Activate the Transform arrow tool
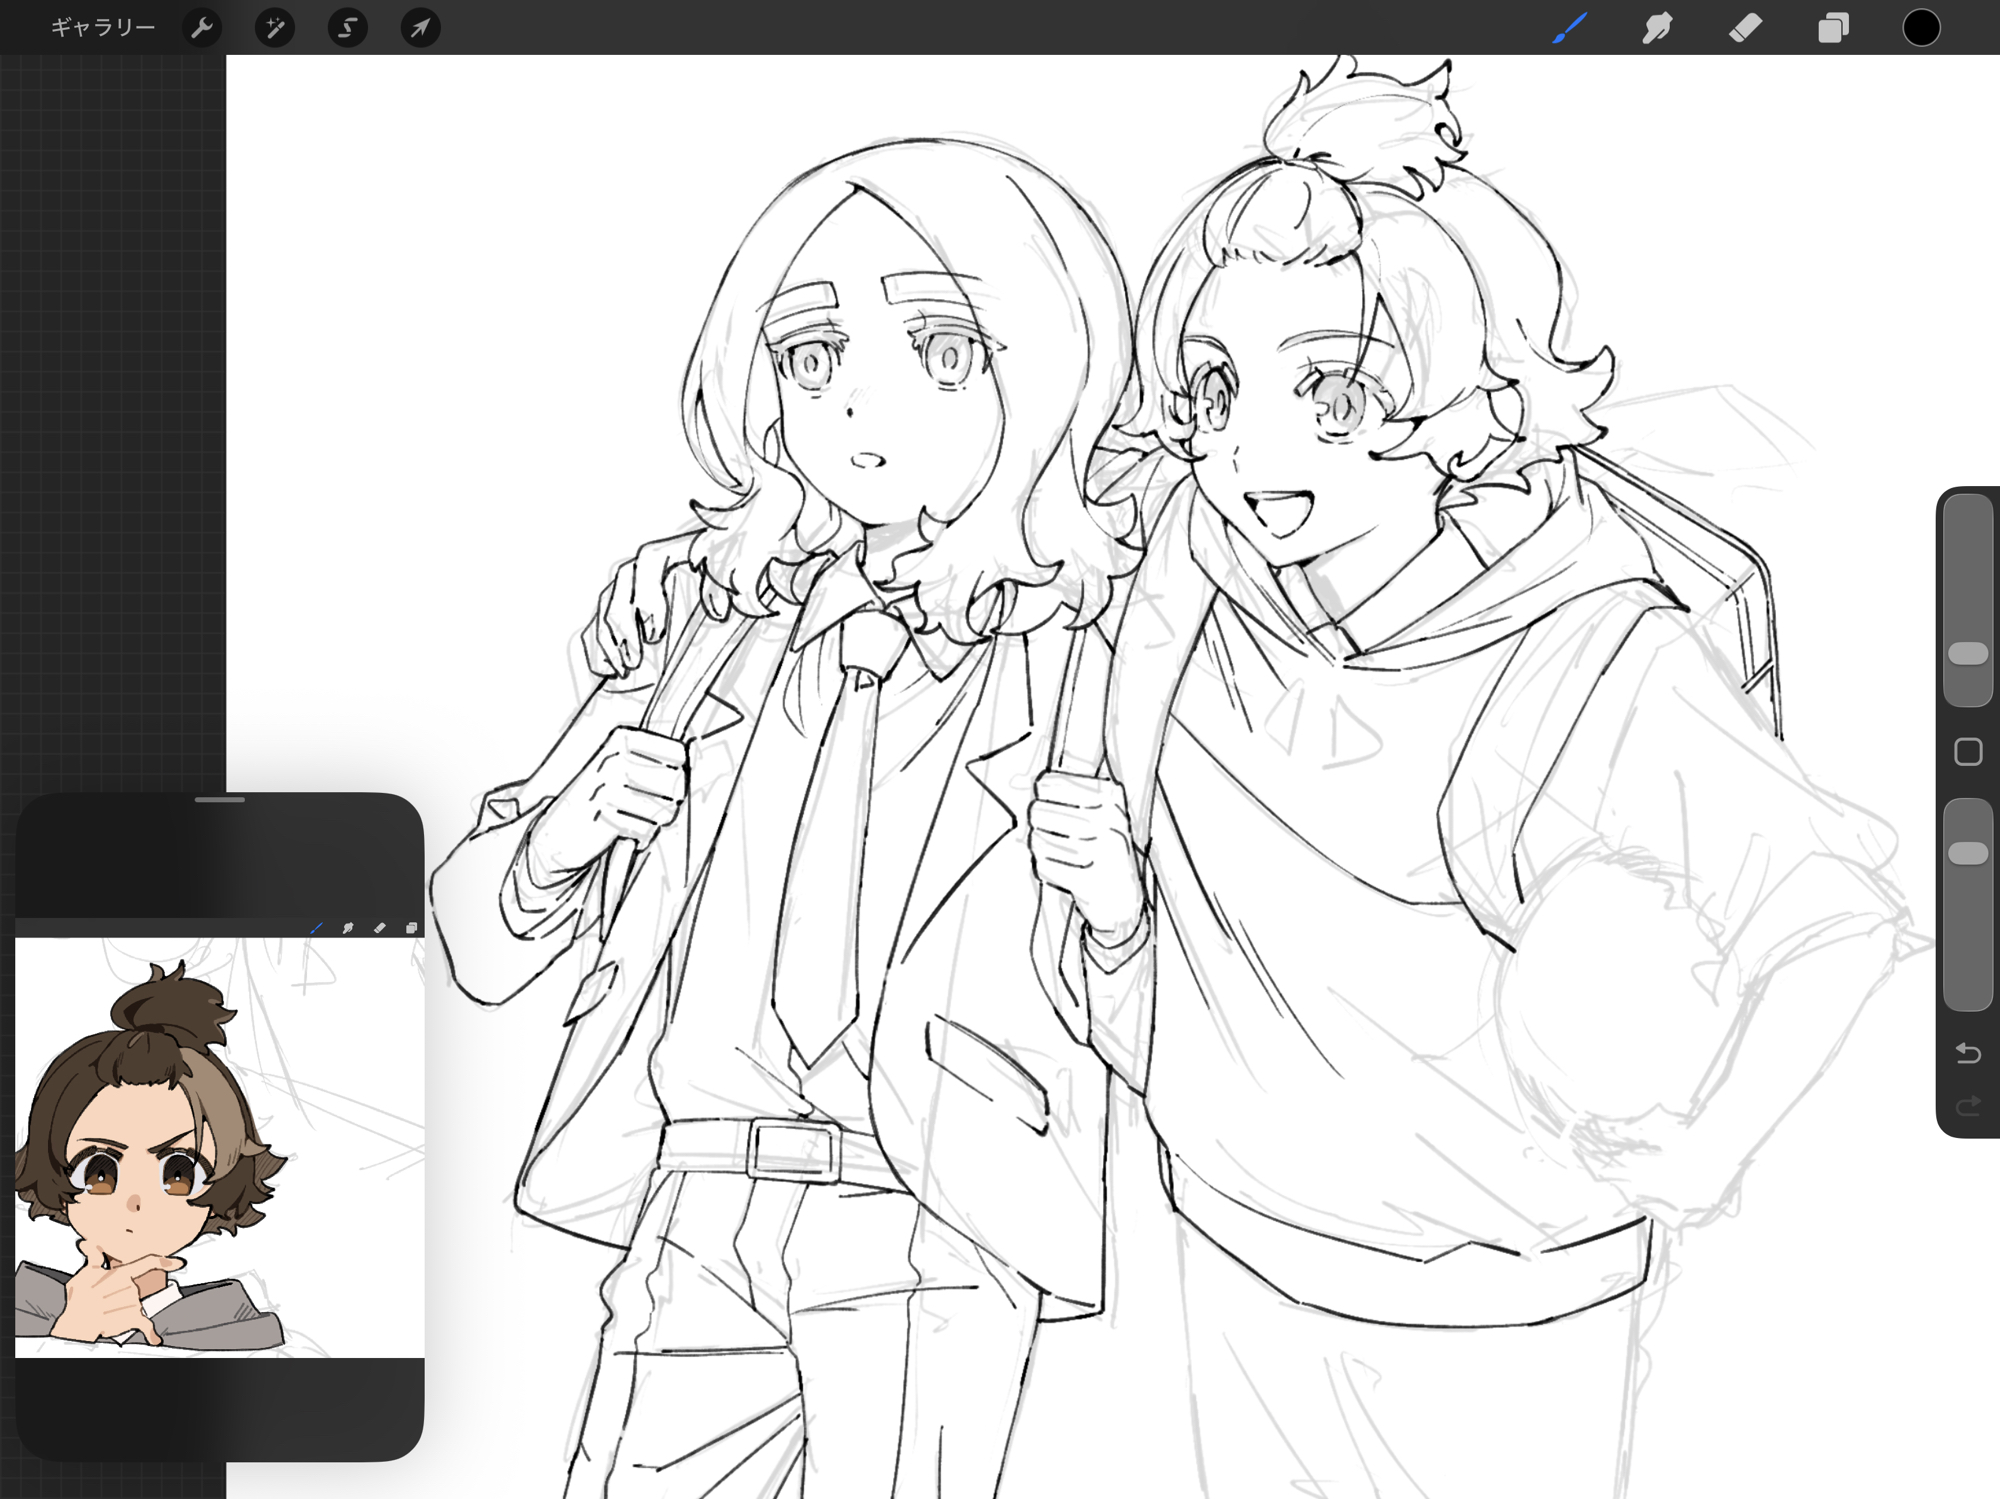 420,28
